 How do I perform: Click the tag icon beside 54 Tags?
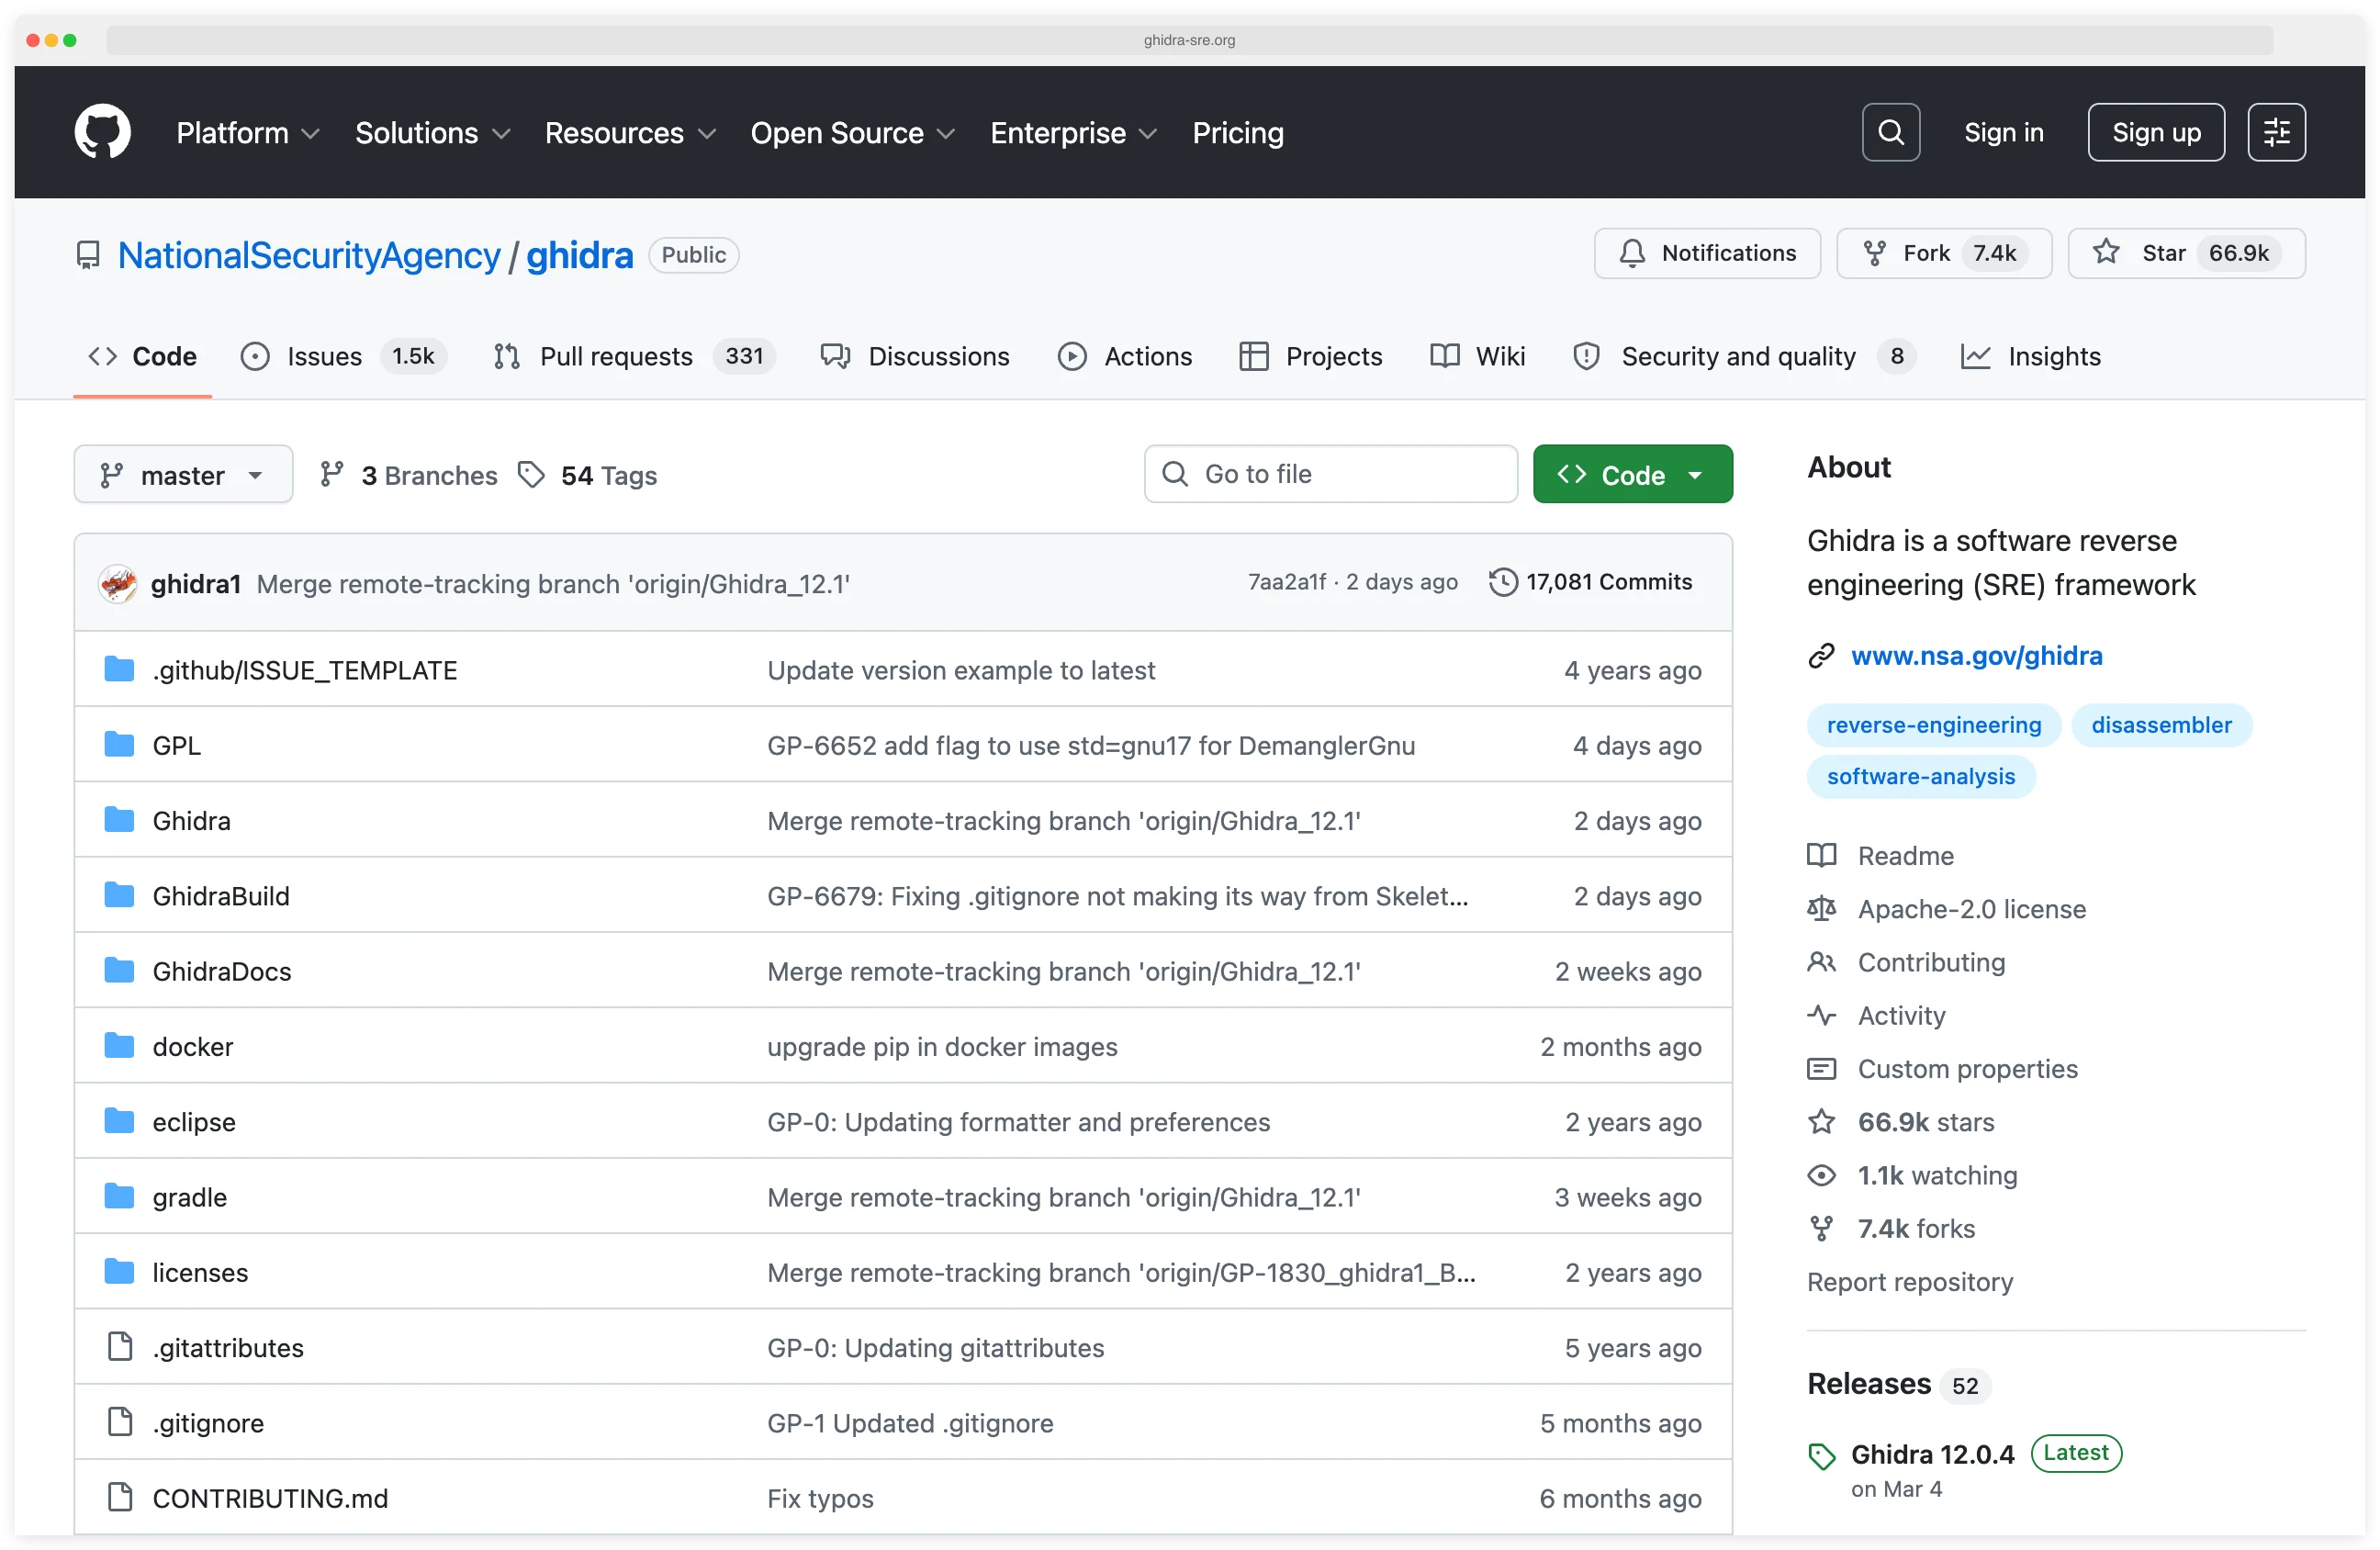pos(532,474)
